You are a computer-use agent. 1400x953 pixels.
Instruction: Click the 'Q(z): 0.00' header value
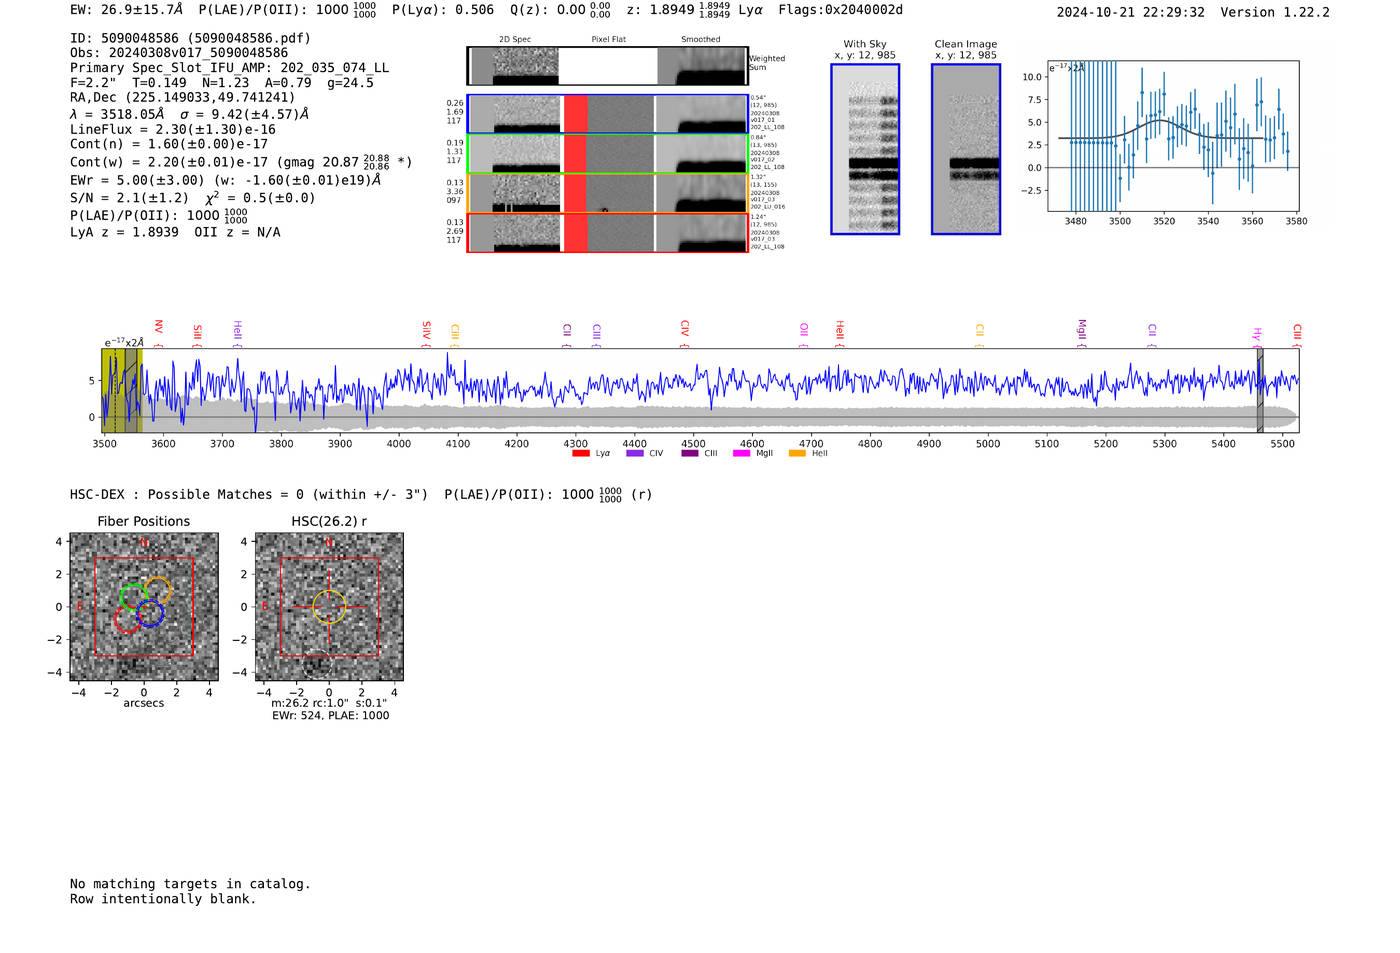click(x=548, y=10)
